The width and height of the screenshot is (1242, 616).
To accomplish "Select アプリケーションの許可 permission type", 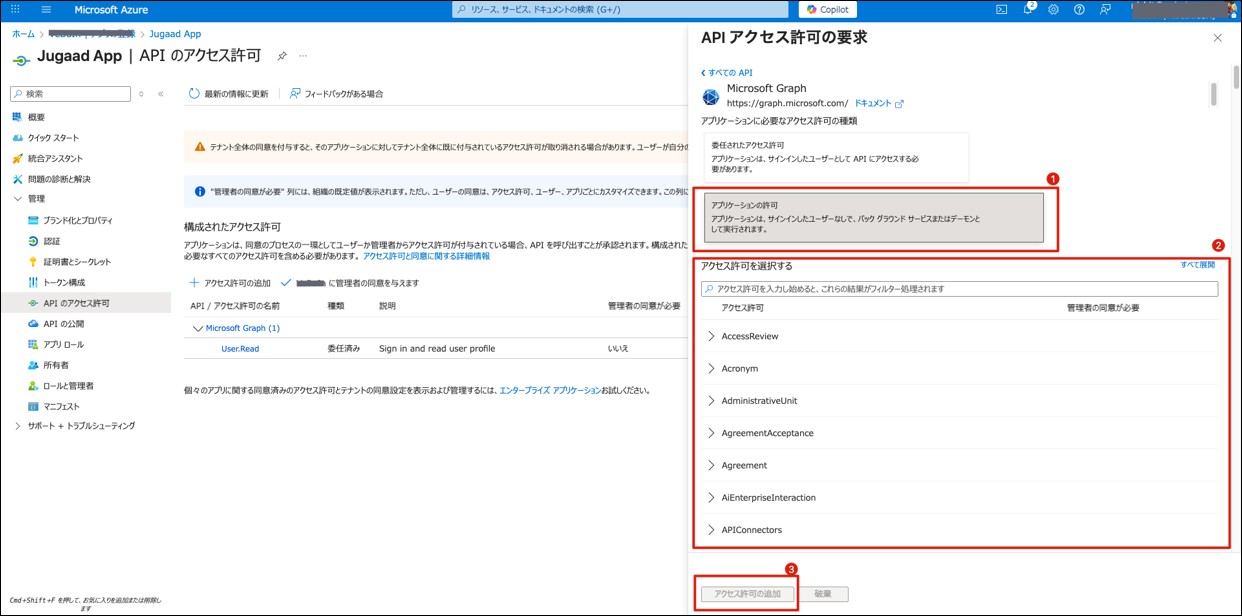I will coord(874,217).
